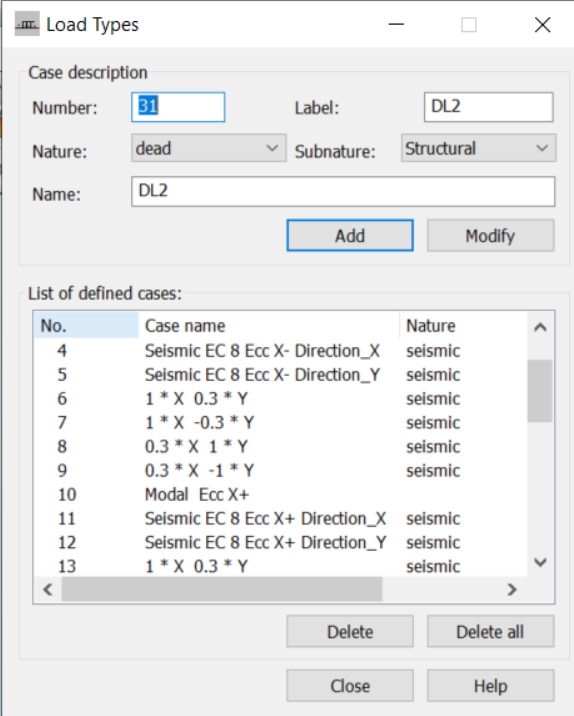The width and height of the screenshot is (574, 716).
Task: Open the Nature dropdown showing dead
Action: [x=209, y=148]
